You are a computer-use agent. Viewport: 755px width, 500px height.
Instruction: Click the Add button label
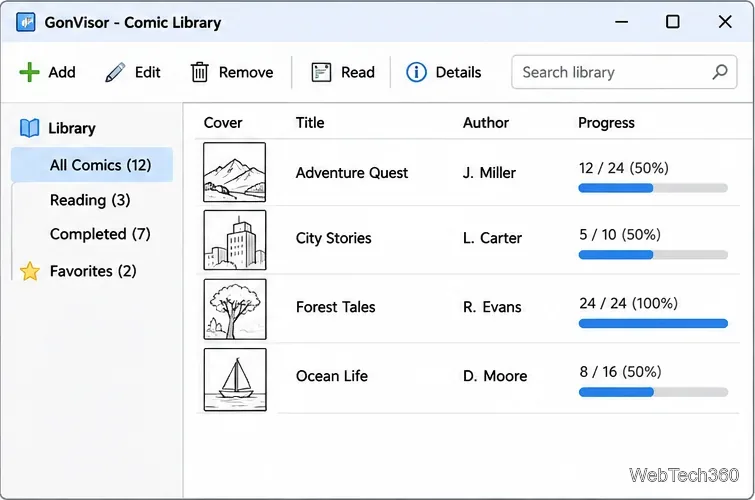pyautogui.click(x=62, y=72)
